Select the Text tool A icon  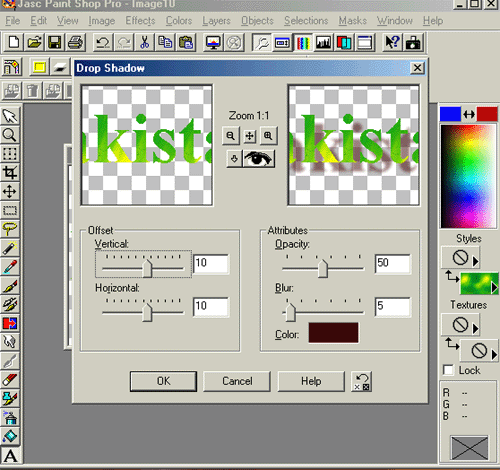(x=10, y=455)
